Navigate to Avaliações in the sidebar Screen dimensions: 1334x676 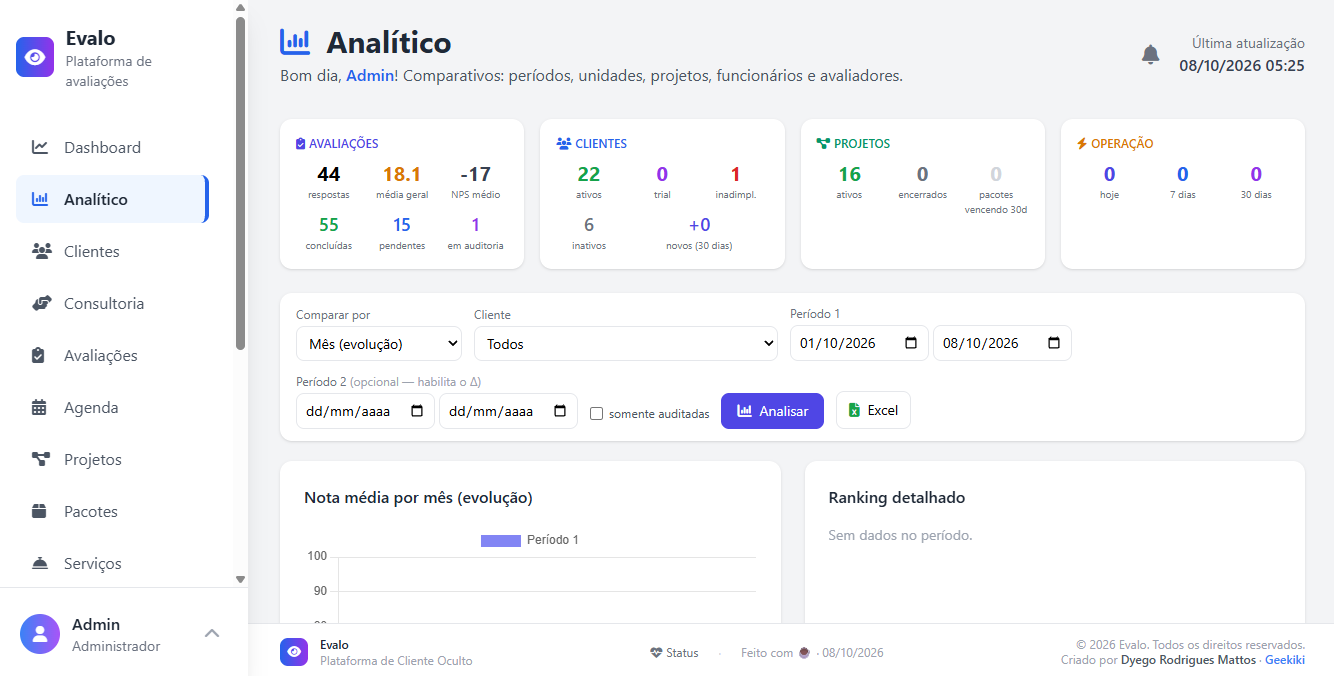point(111,355)
